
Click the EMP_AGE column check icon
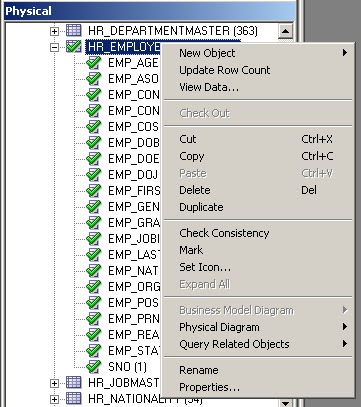click(94, 63)
